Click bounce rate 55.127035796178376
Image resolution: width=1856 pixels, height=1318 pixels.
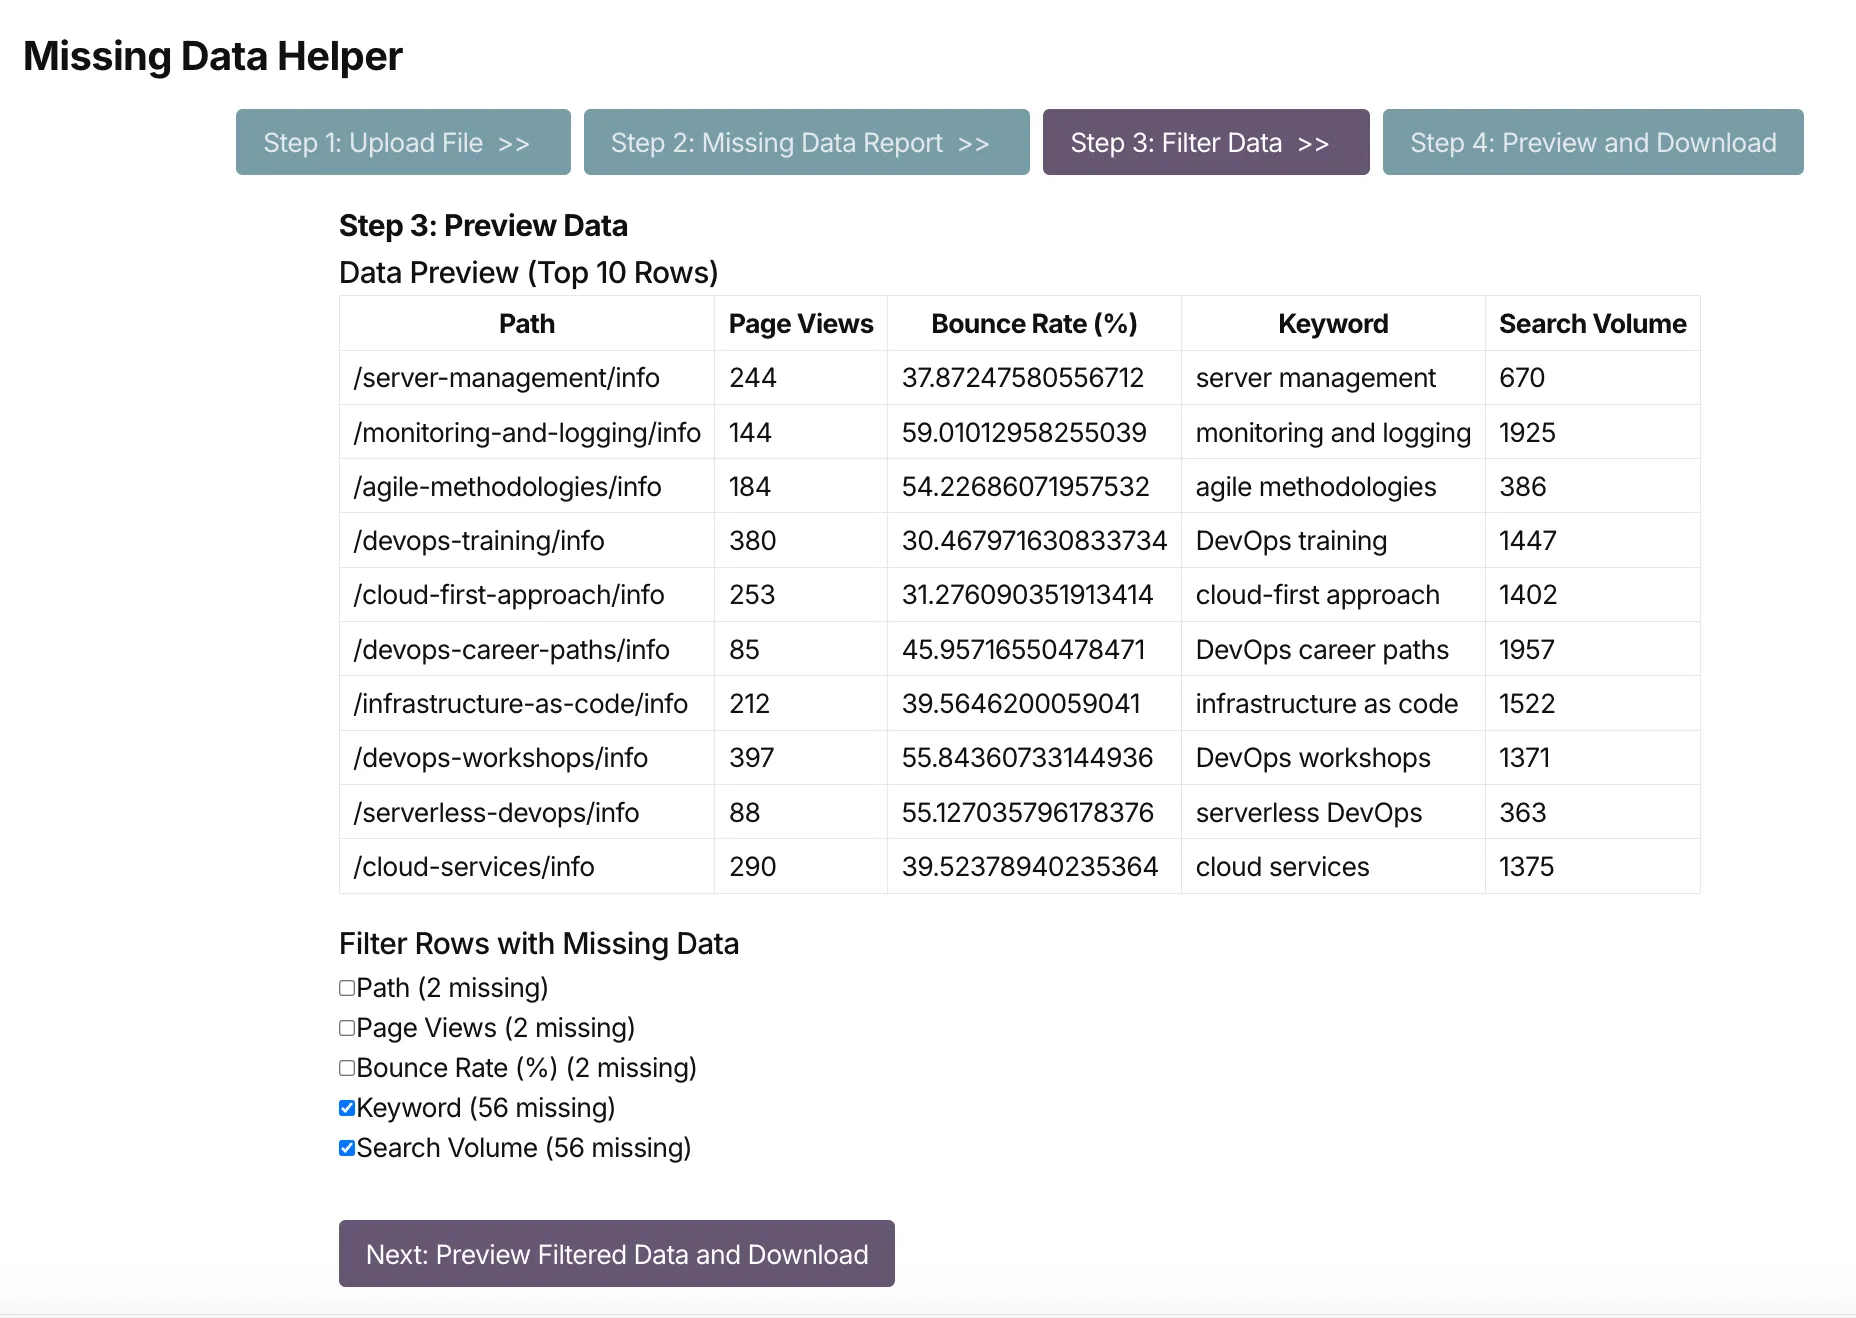(x=1034, y=812)
